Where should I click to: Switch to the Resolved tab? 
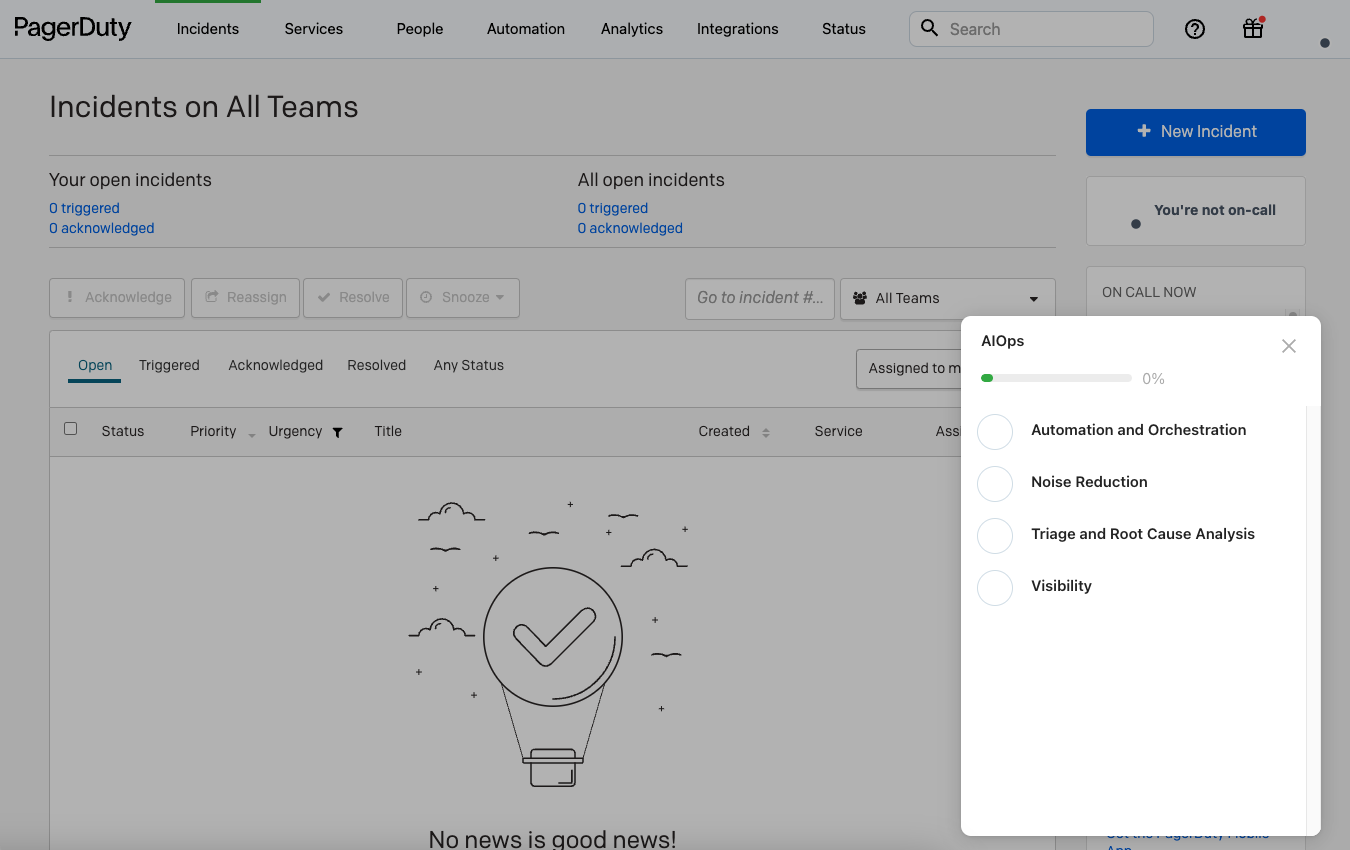tap(377, 365)
